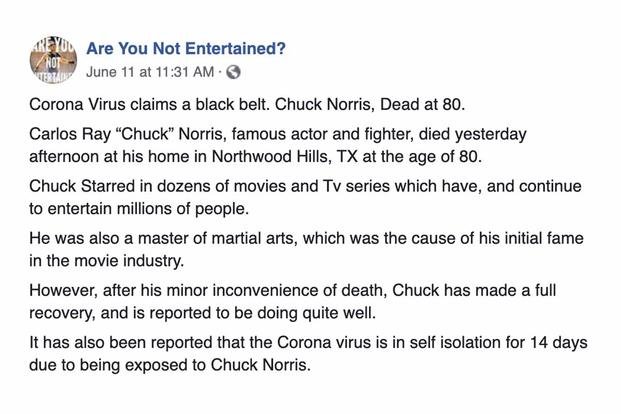The height and width of the screenshot is (414, 621).
Task: Click the final line 'due to being exposed'
Action: point(170,365)
